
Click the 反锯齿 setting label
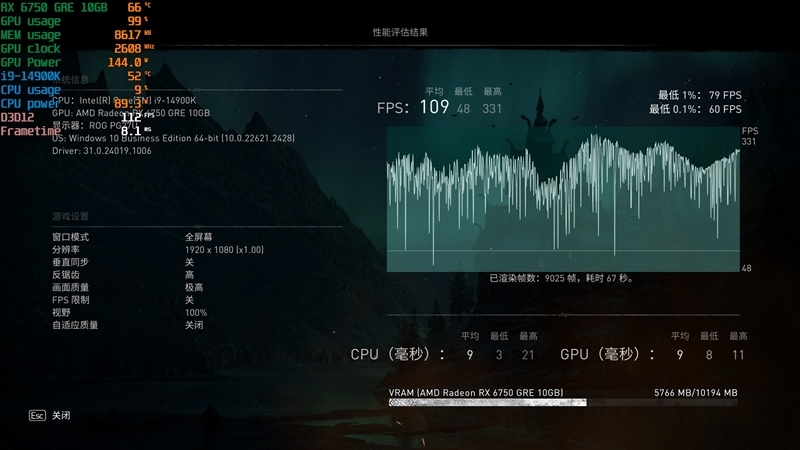pyautogui.click(x=66, y=275)
